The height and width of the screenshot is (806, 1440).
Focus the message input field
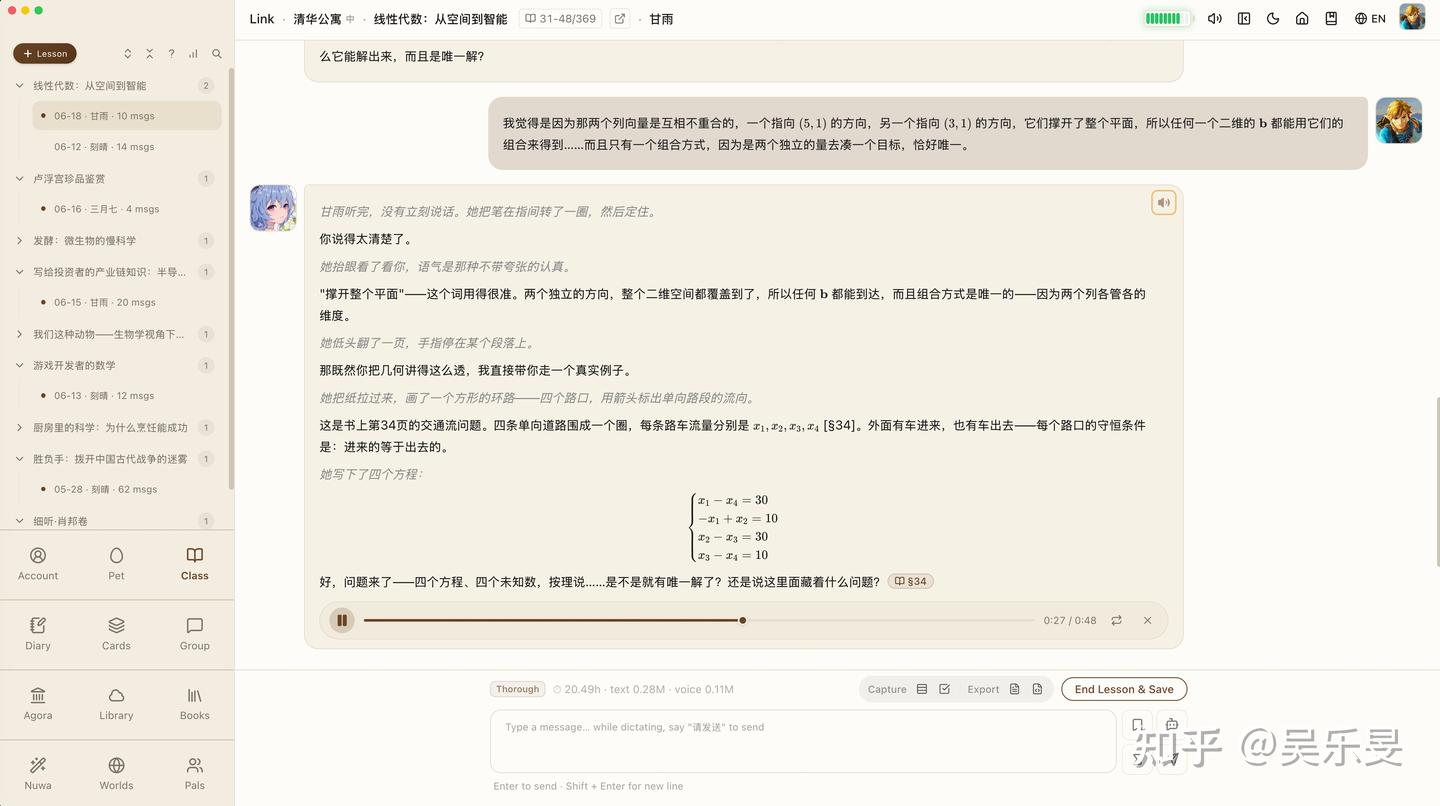[803, 741]
